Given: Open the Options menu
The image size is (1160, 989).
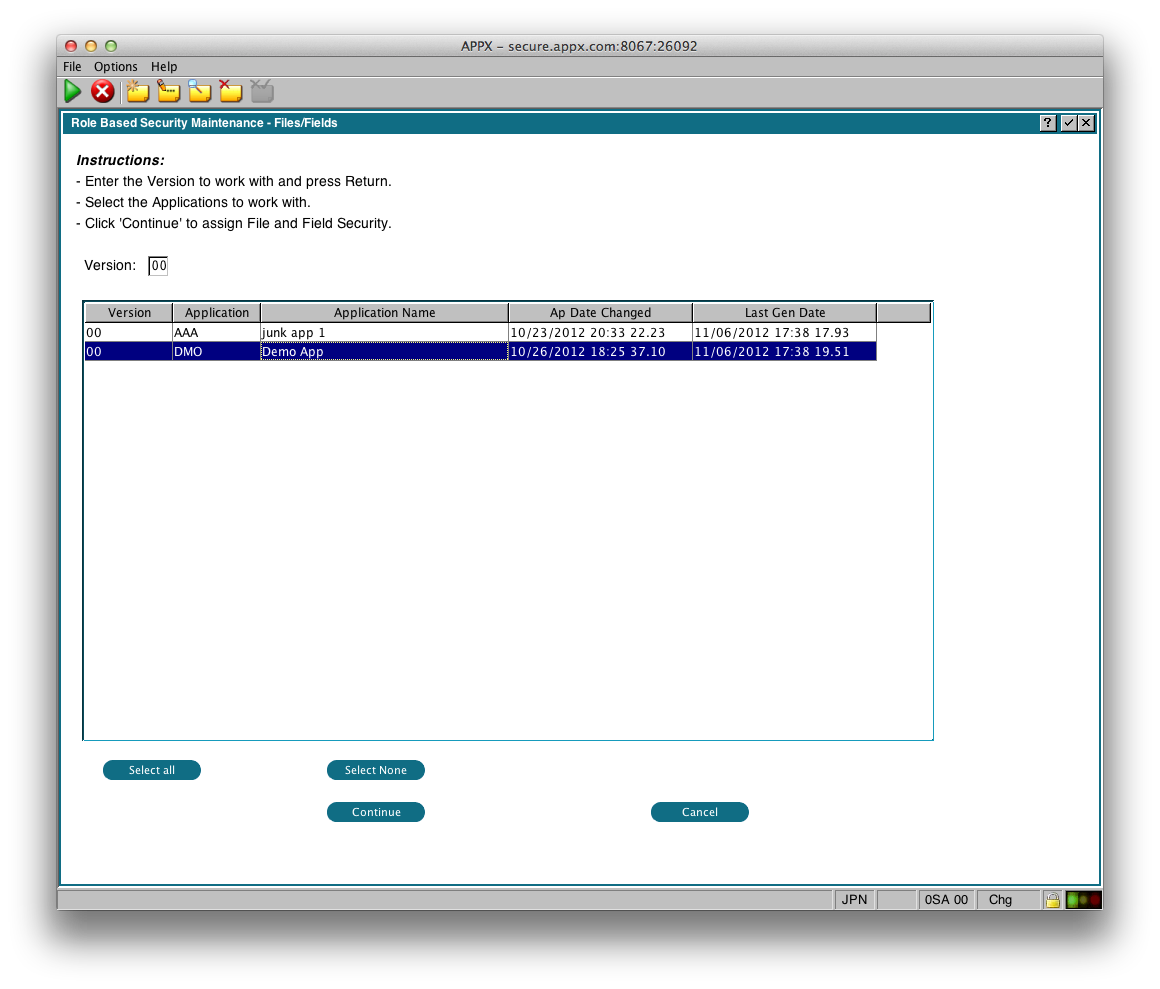Looking at the screenshot, I should pos(116,67).
